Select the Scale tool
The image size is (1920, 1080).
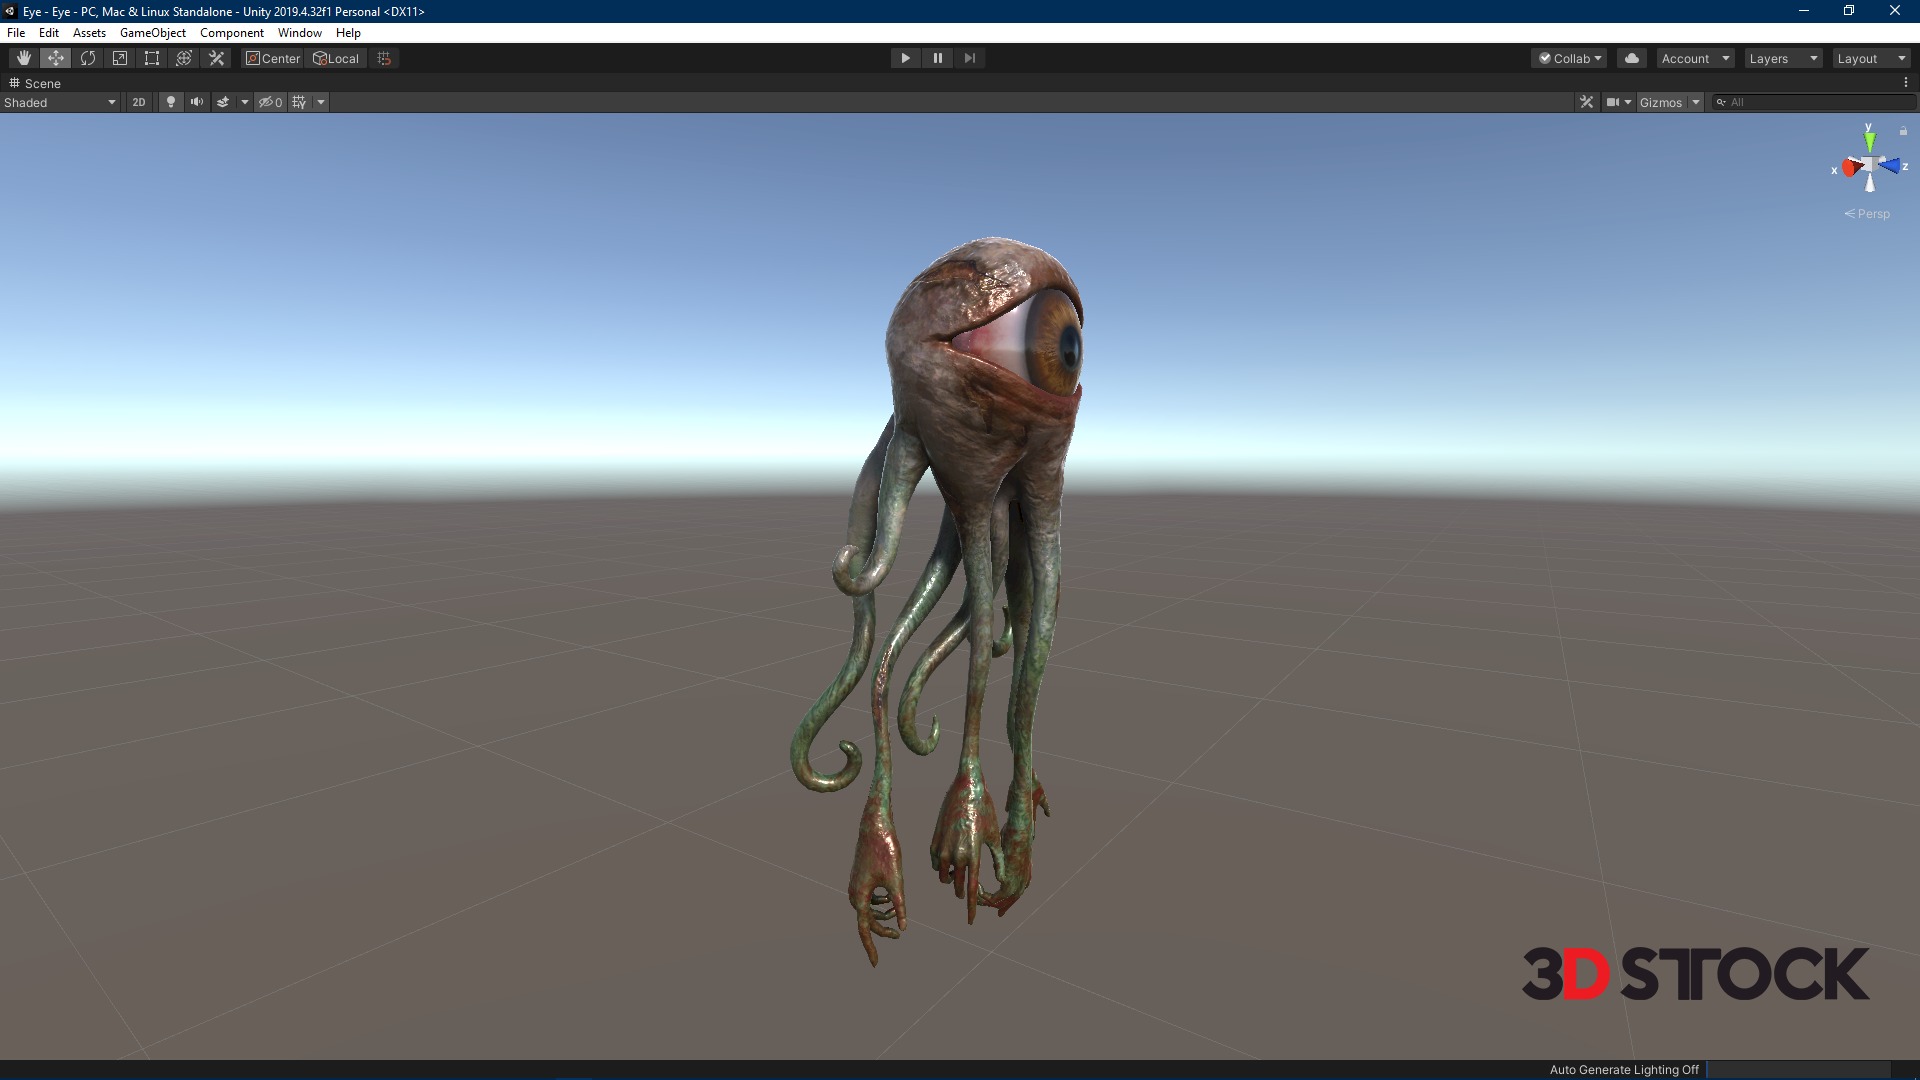(x=120, y=58)
